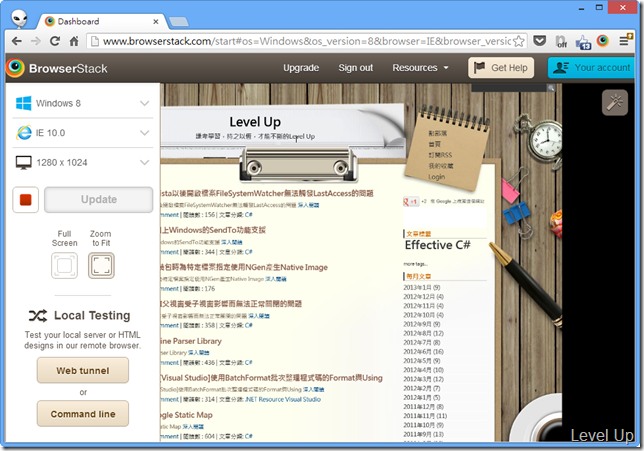
Task: Open the Static Map article title
Action: (x=186, y=415)
